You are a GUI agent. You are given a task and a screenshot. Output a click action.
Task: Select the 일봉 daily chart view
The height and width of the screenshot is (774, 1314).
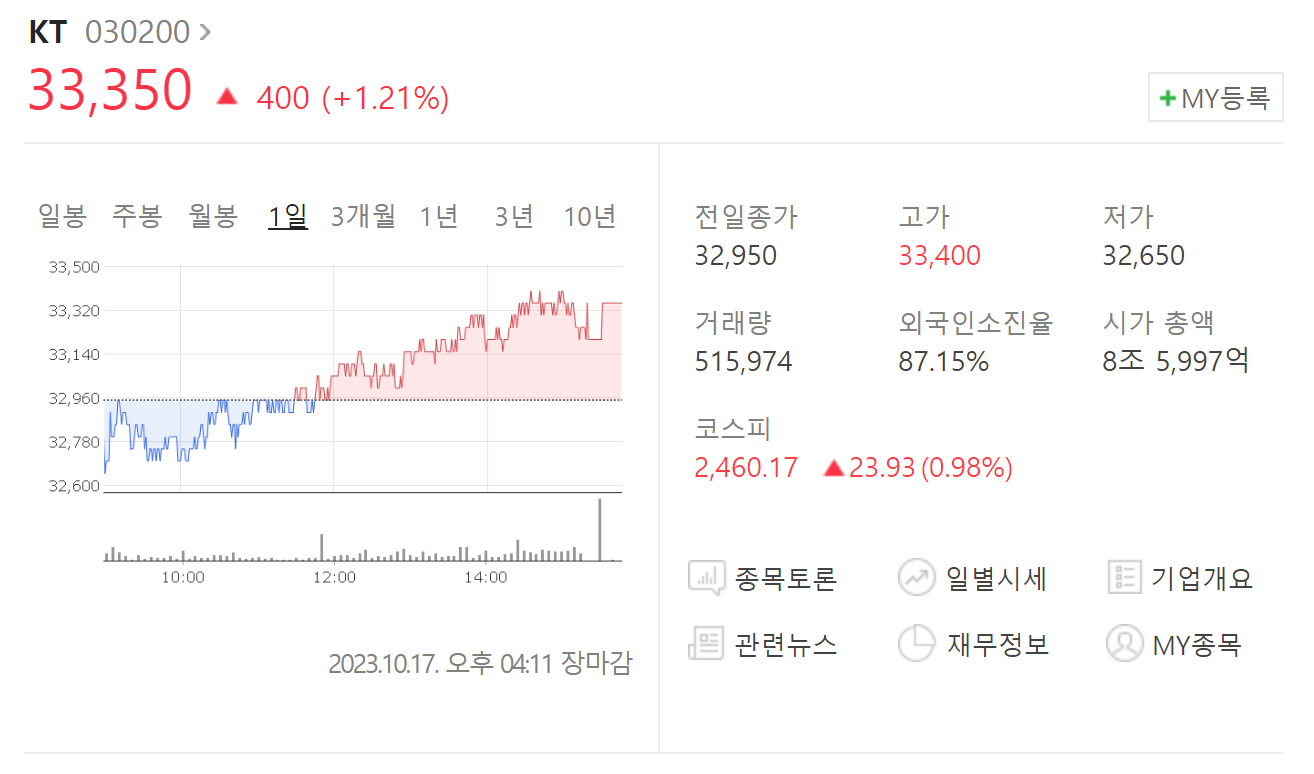(x=62, y=215)
